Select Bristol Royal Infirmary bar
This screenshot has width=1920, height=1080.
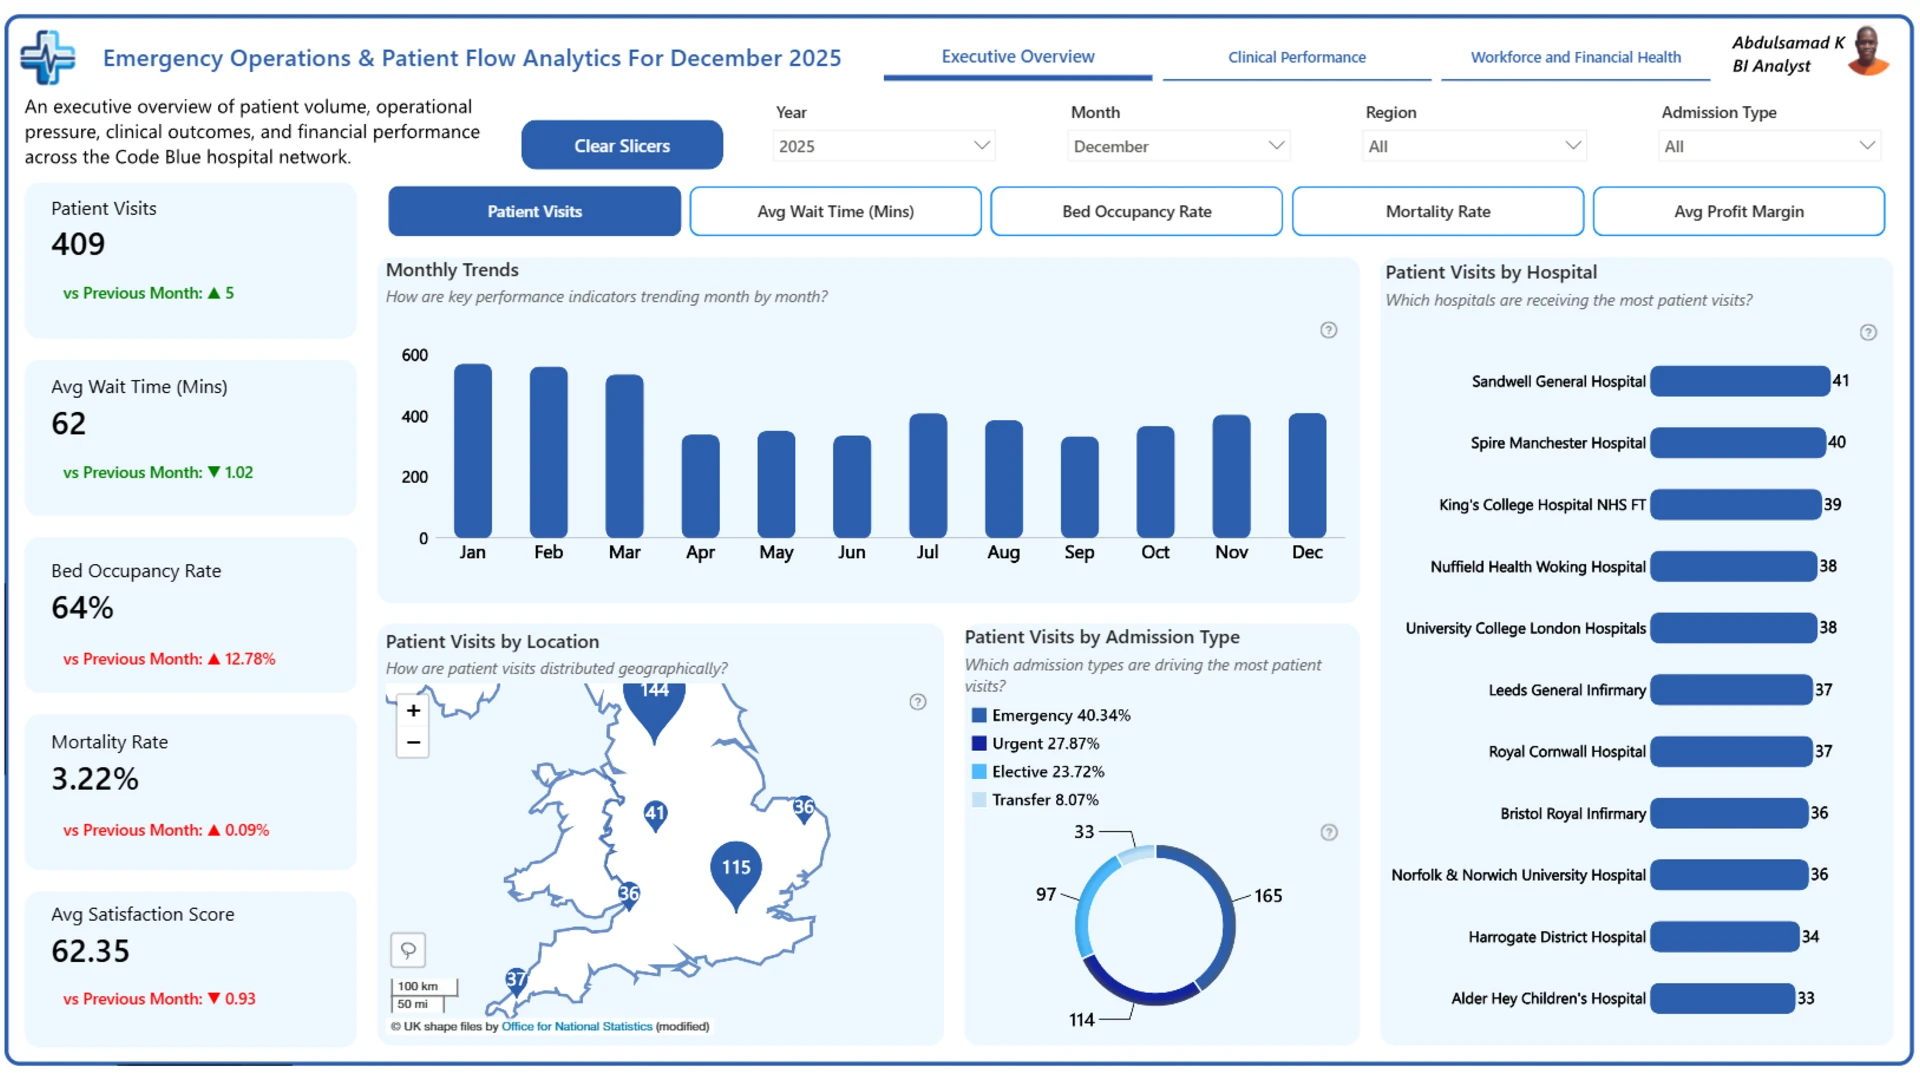tap(1730, 813)
